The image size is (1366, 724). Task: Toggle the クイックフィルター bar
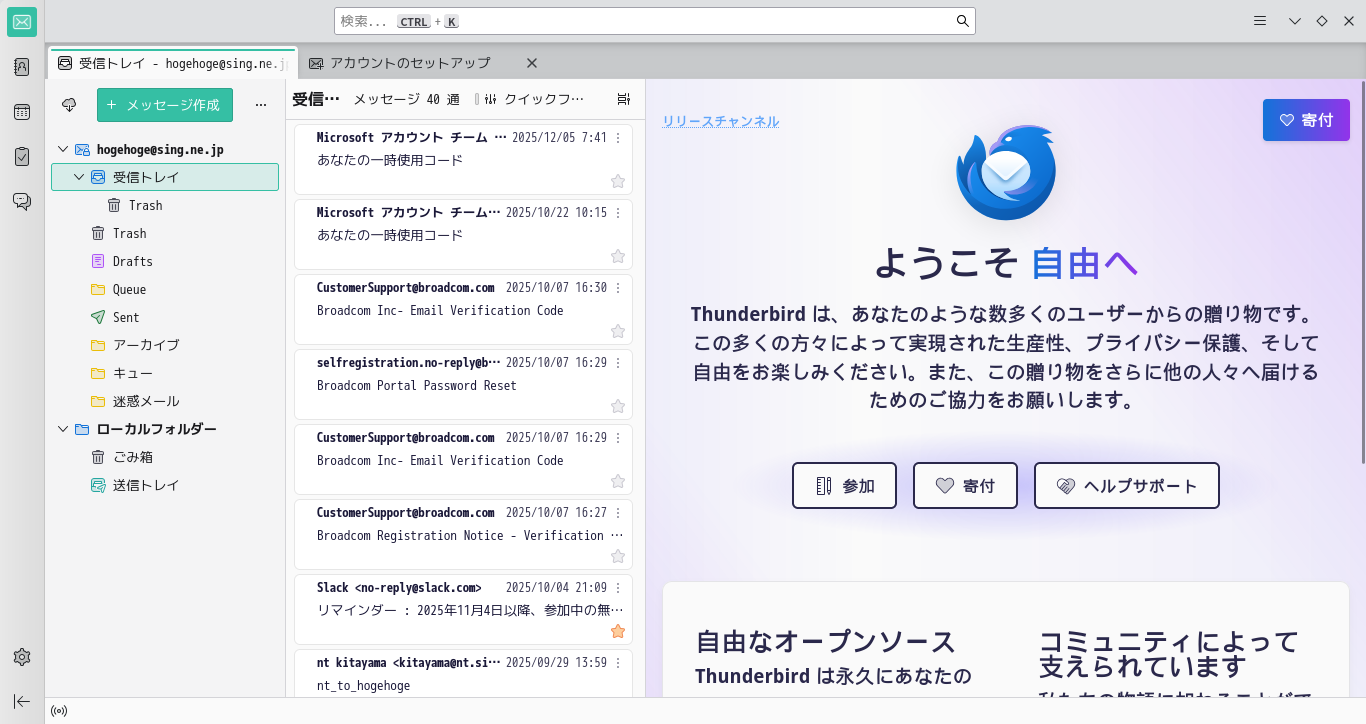536,99
